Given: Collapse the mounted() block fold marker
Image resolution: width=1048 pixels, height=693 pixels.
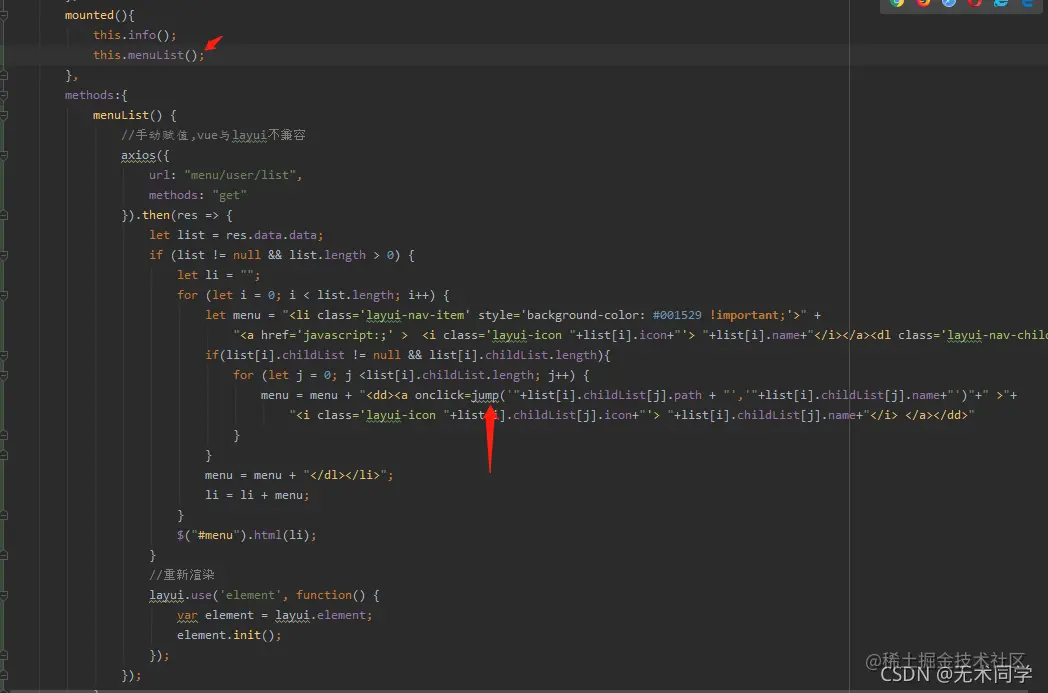Looking at the screenshot, I should 4,15.
